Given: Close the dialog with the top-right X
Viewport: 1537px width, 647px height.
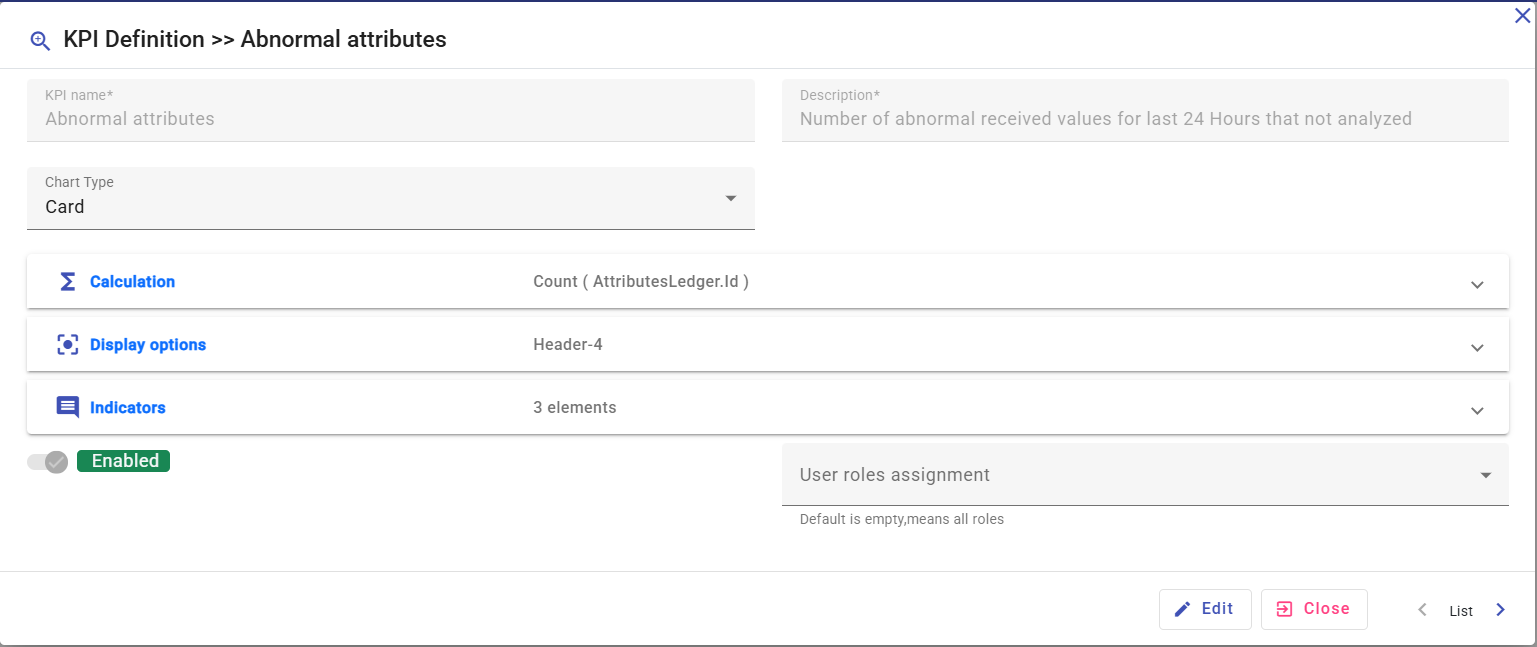Looking at the screenshot, I should 1522,15.
